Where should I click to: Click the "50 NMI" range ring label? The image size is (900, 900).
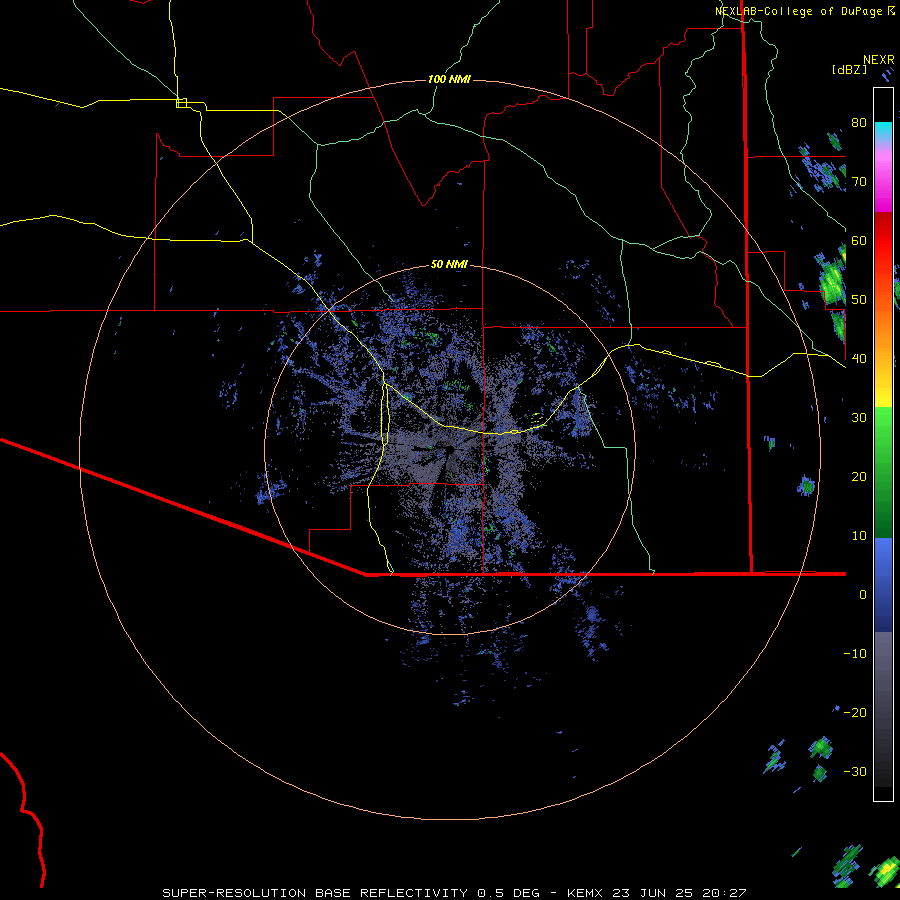(449, 265)
